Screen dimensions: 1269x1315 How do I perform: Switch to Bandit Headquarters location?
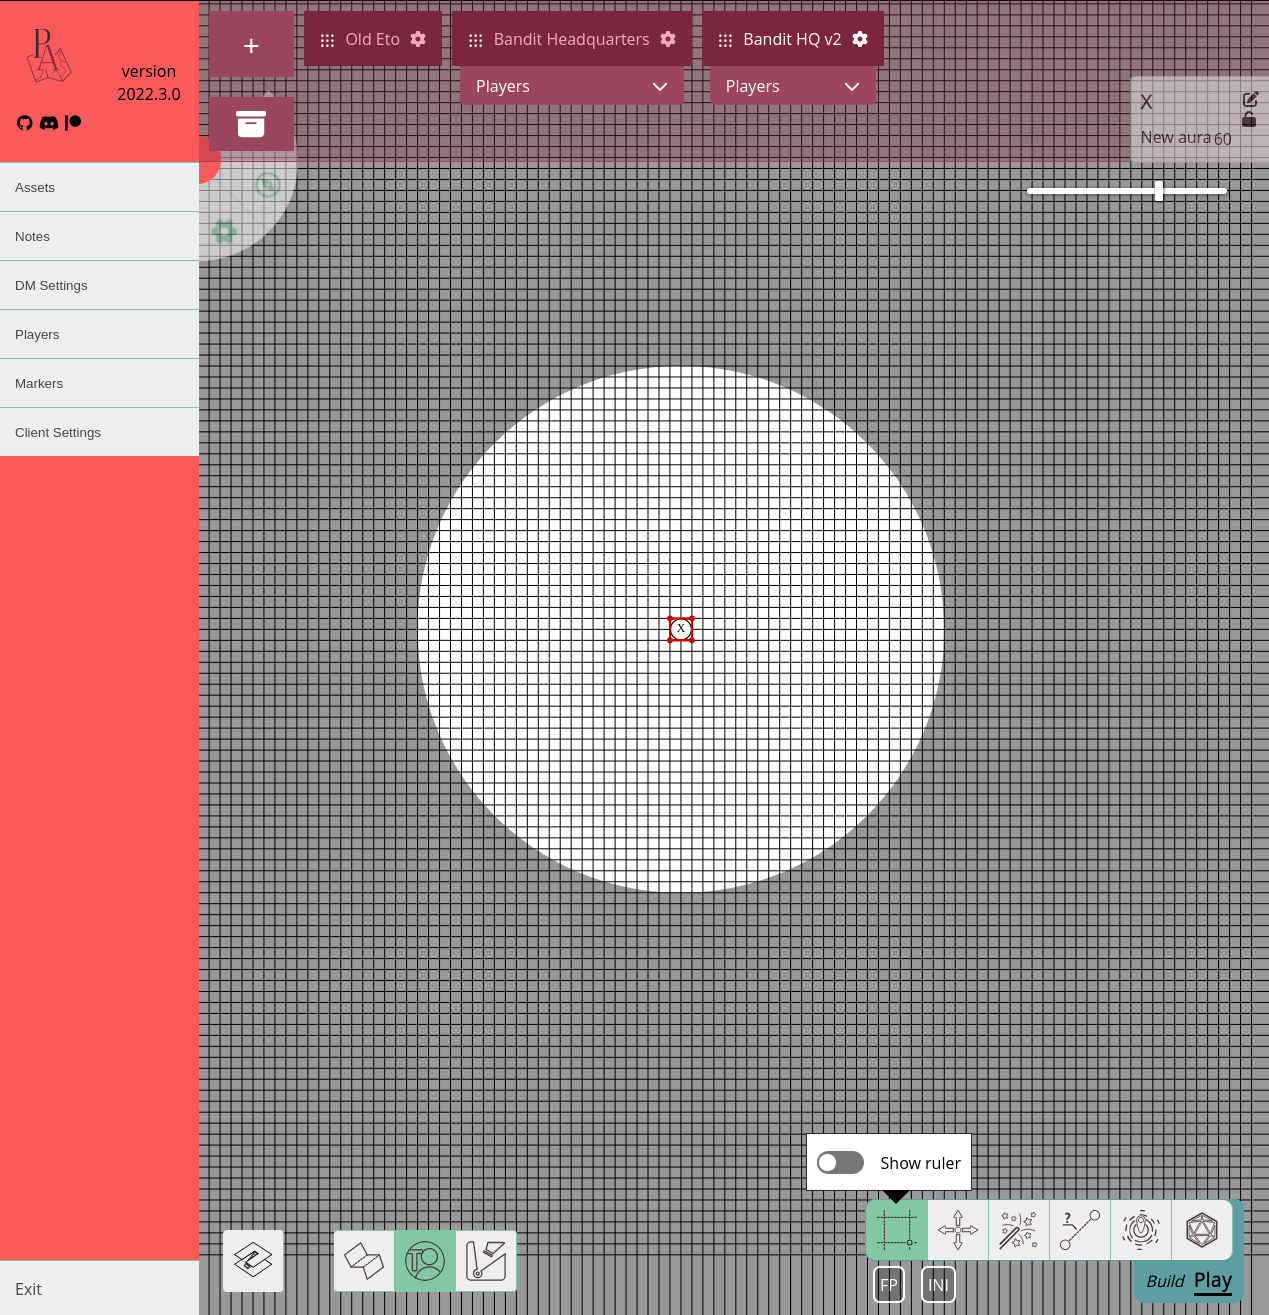pyautogui.click(x=571, y=39)
